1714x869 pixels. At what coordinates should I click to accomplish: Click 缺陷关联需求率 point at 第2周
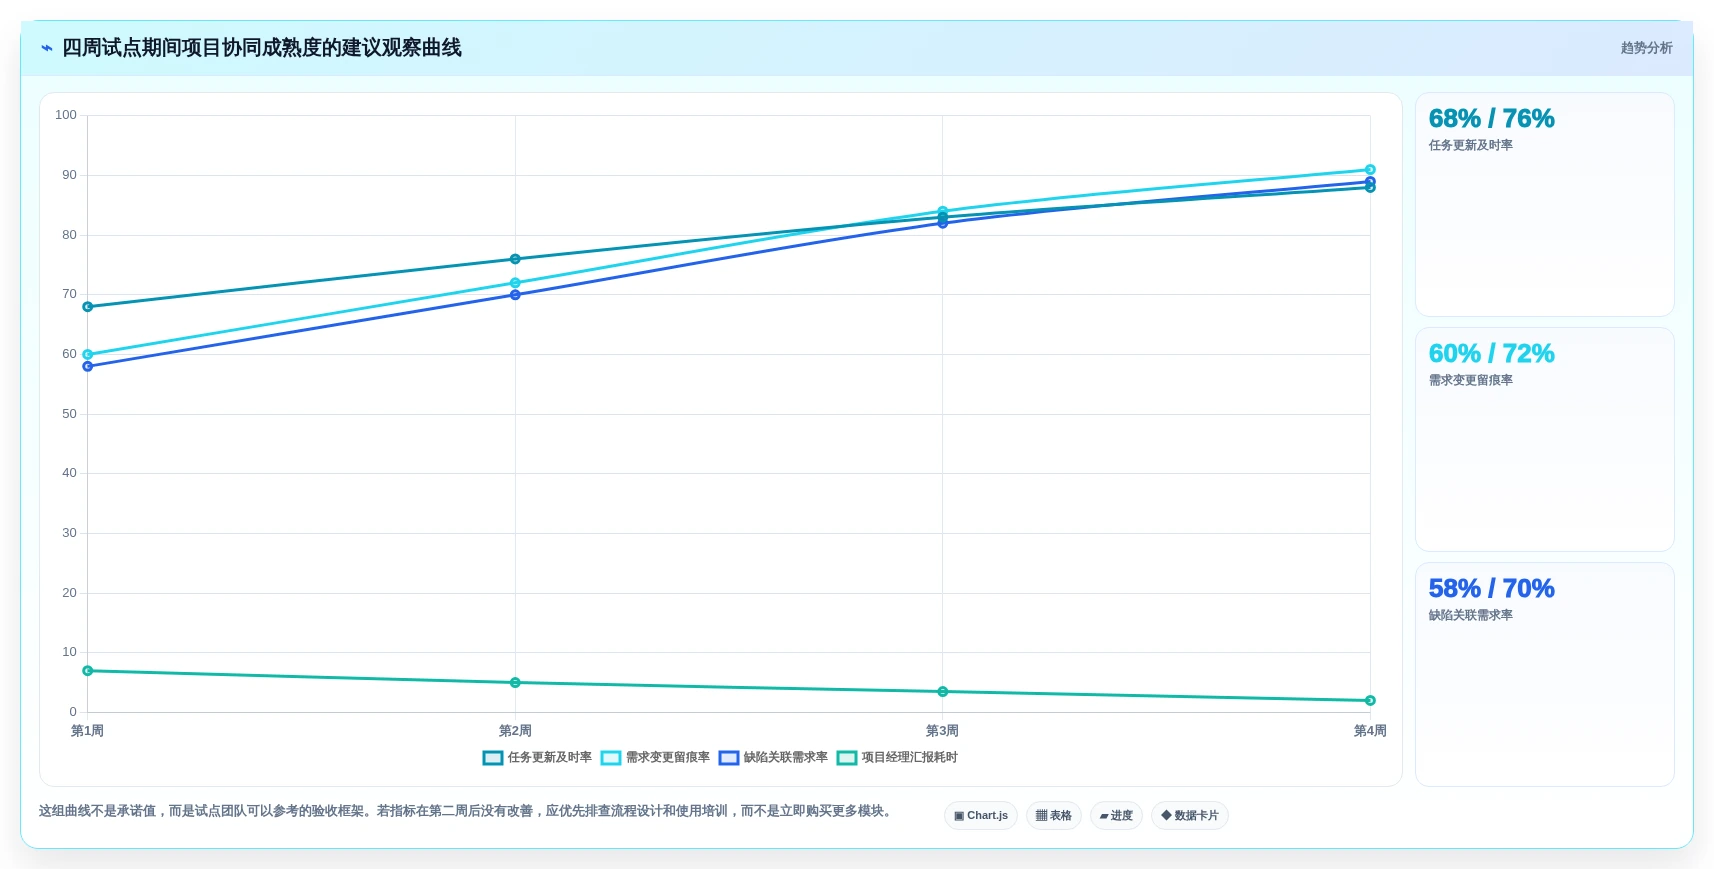(515, 295)
